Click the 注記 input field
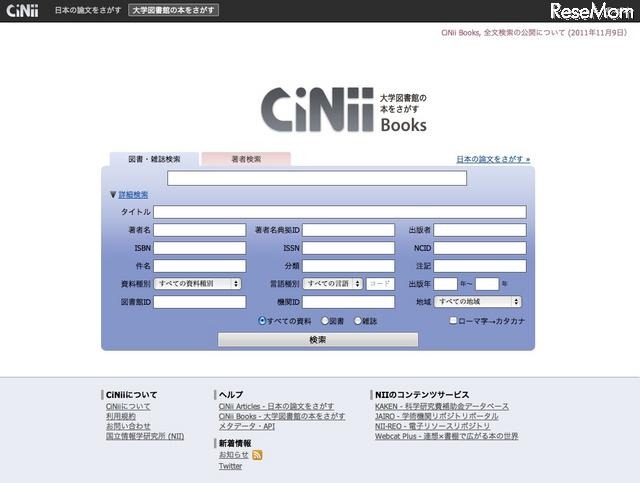The height and width of the screenshot is (483, 640). 480,266
